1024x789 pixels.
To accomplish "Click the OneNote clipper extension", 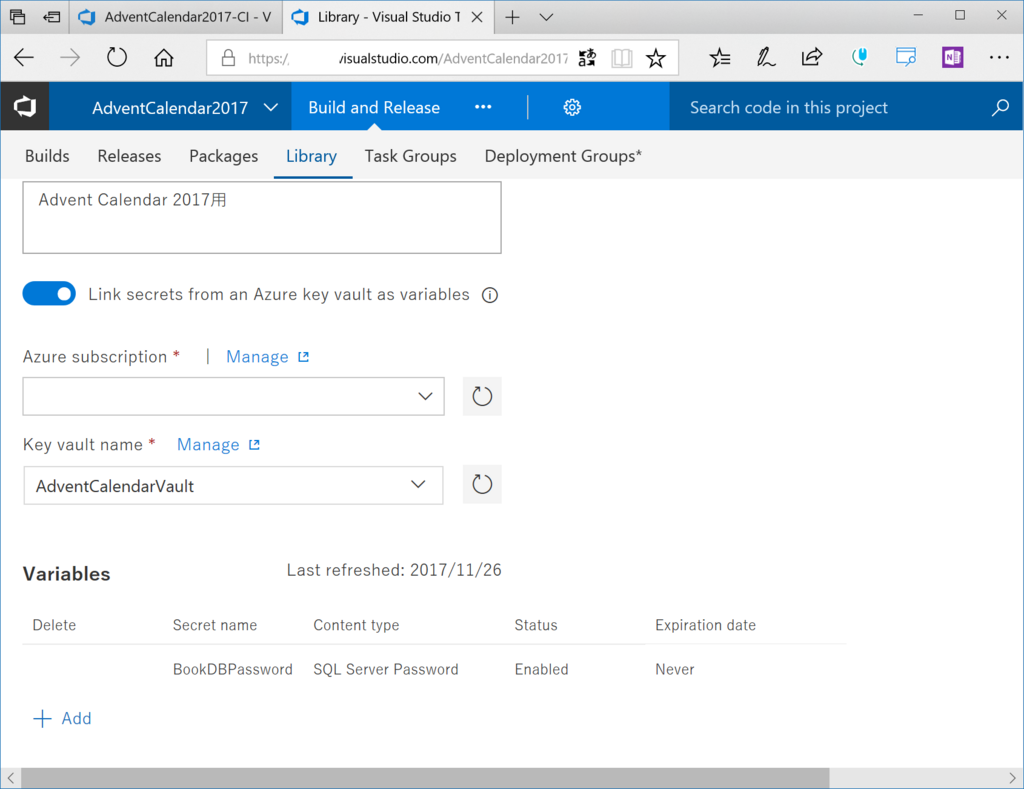I will (x=953, y=57).
